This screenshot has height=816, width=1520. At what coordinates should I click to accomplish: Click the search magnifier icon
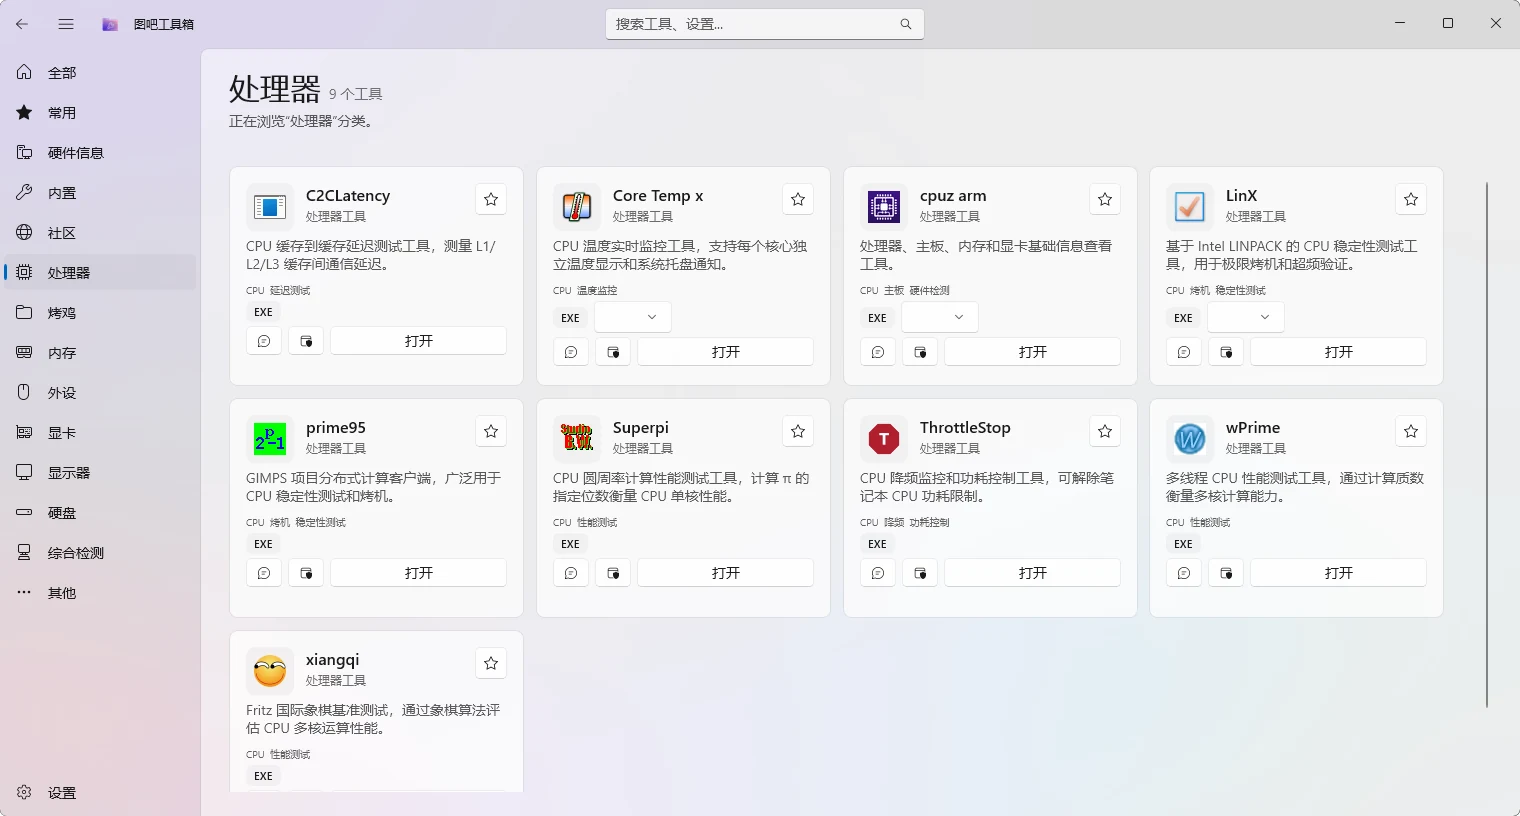tap(906, 24)
